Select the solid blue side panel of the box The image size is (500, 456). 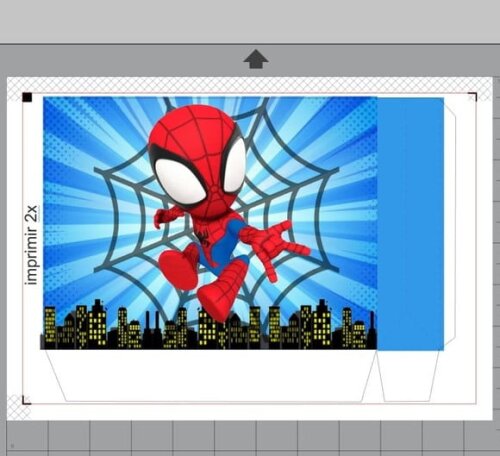(x=410, y=224)
